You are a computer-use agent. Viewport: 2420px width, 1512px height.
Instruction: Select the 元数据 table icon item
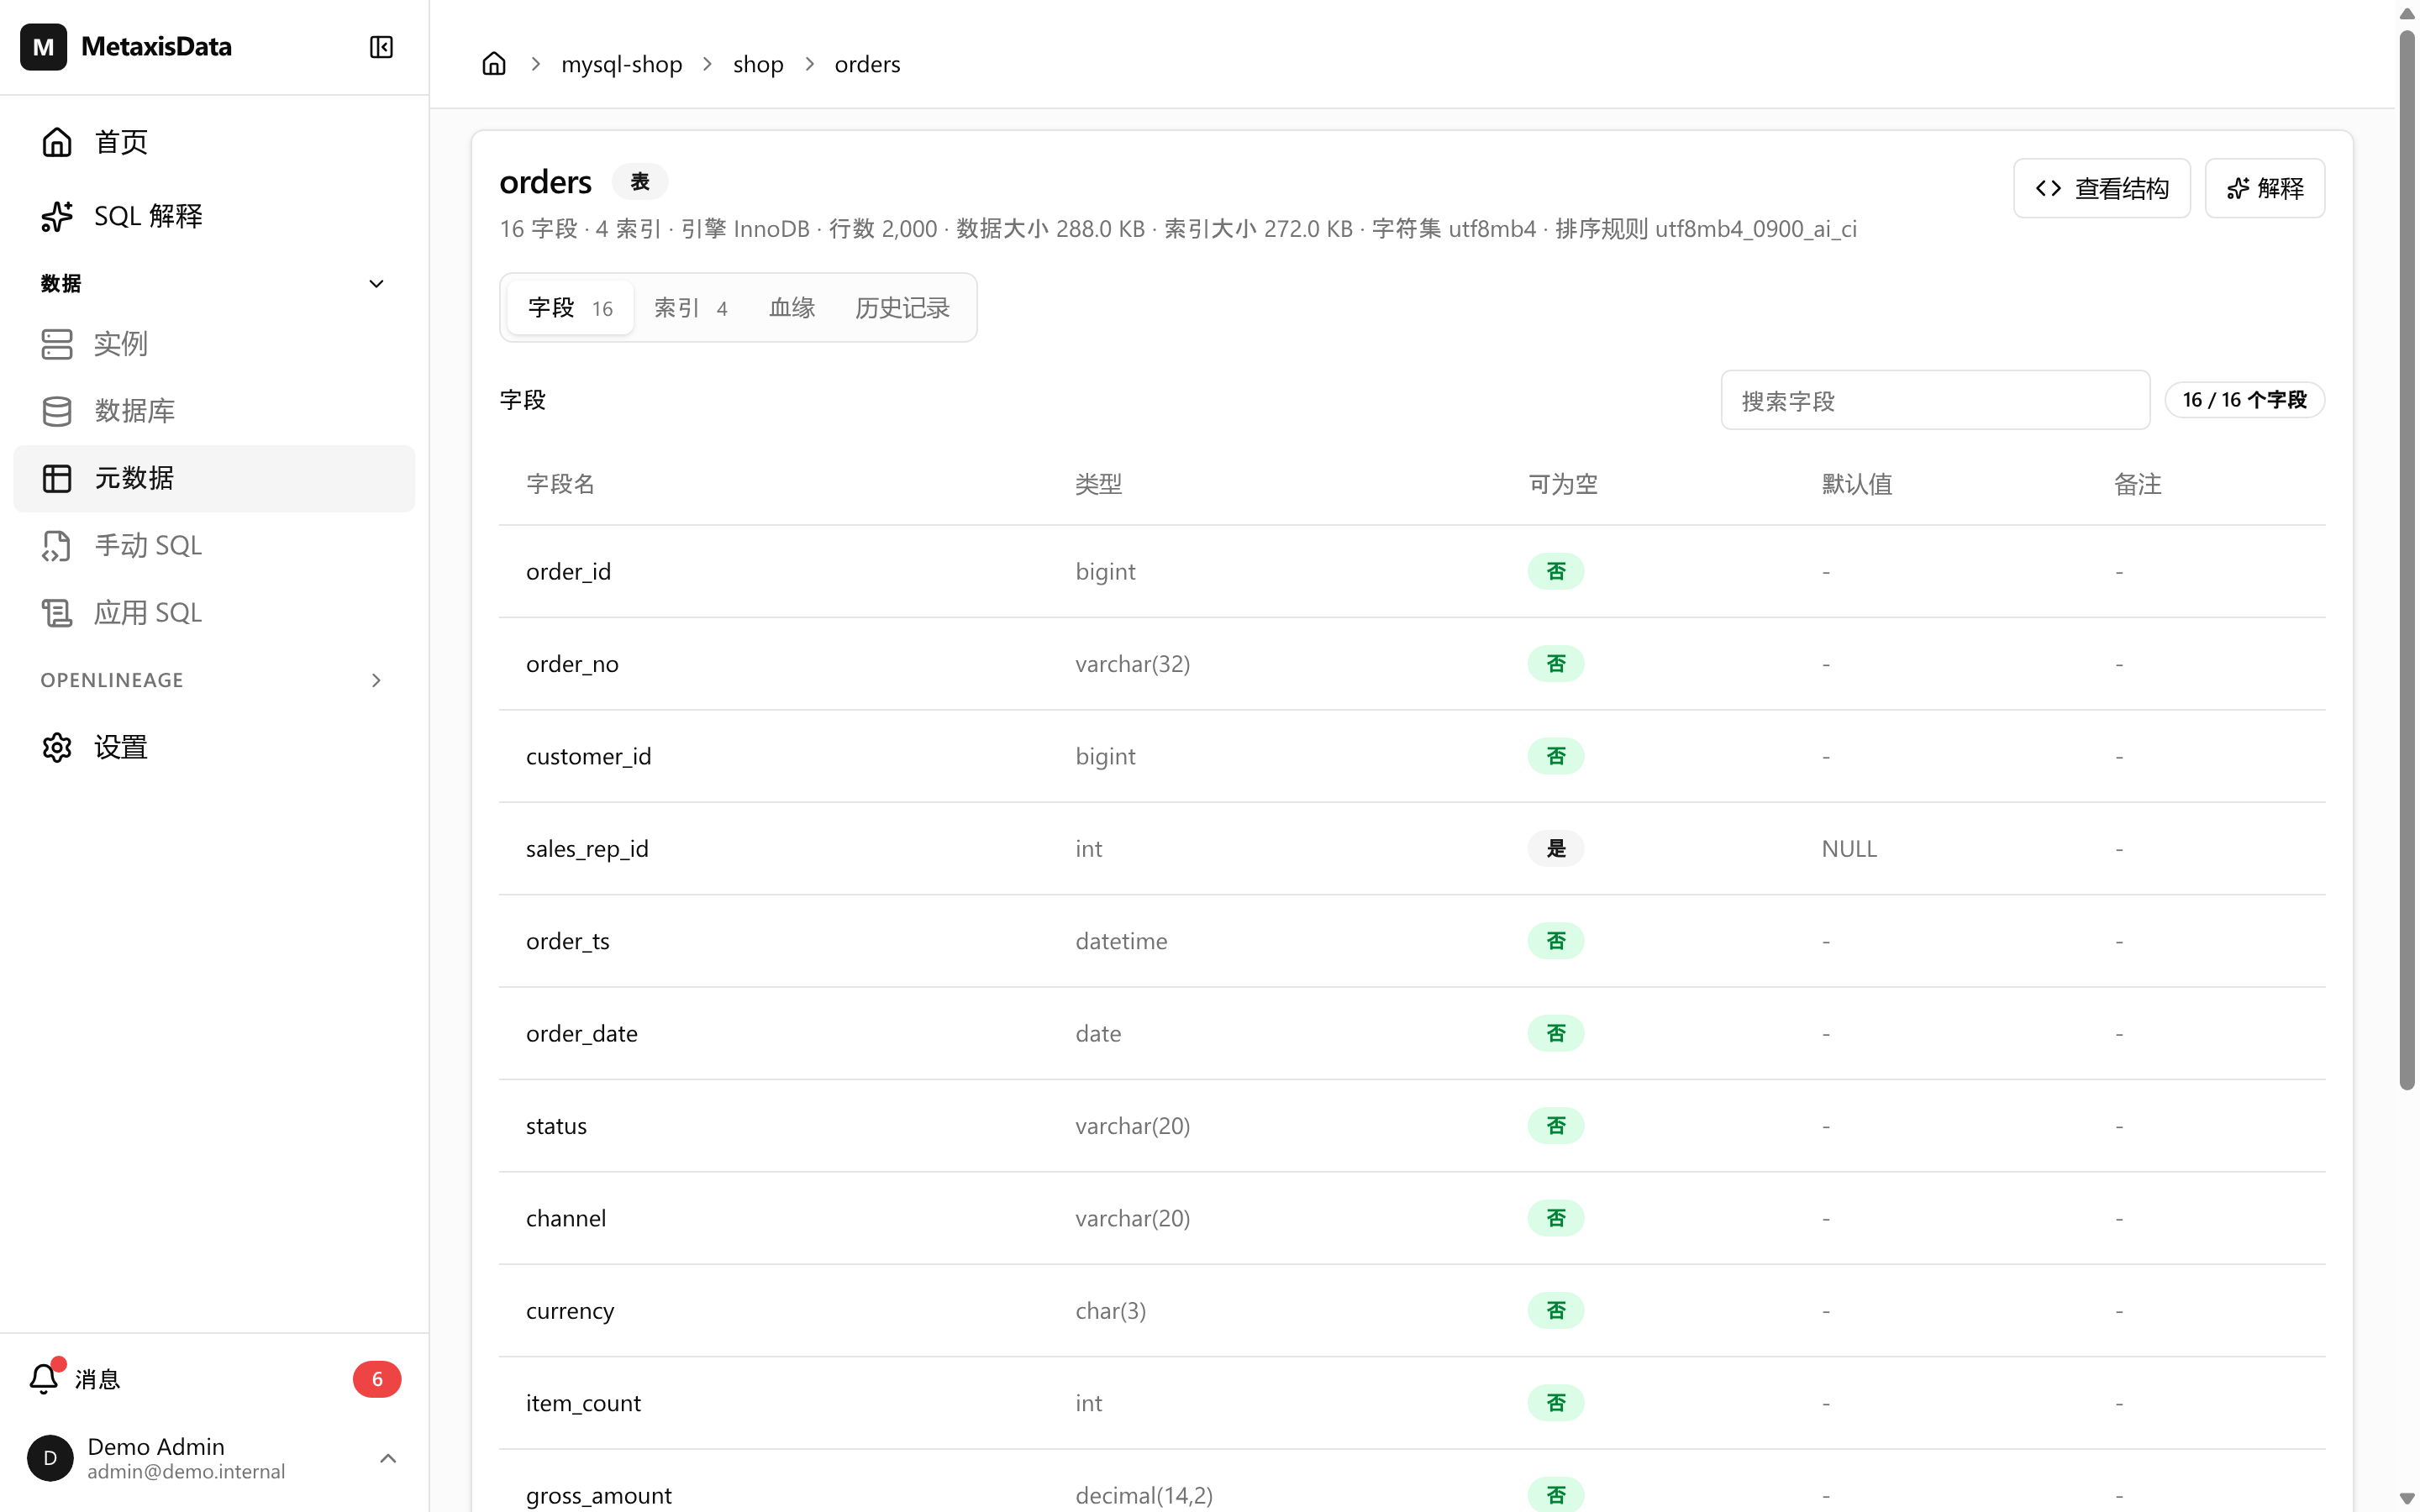(57, 478)
